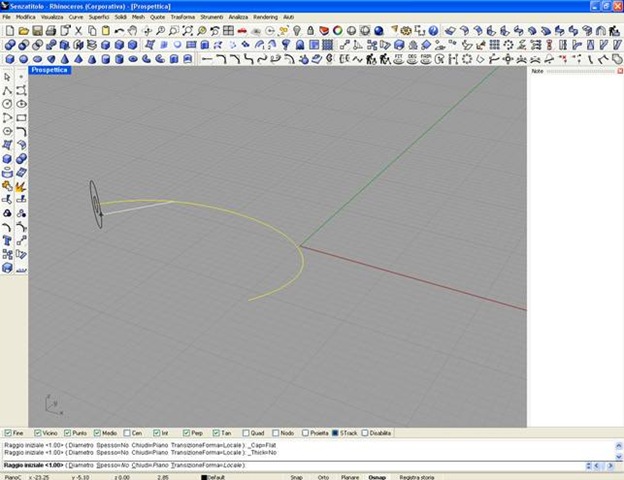Click the Open folder icon

pyautogui.click(x=23, y=31)
